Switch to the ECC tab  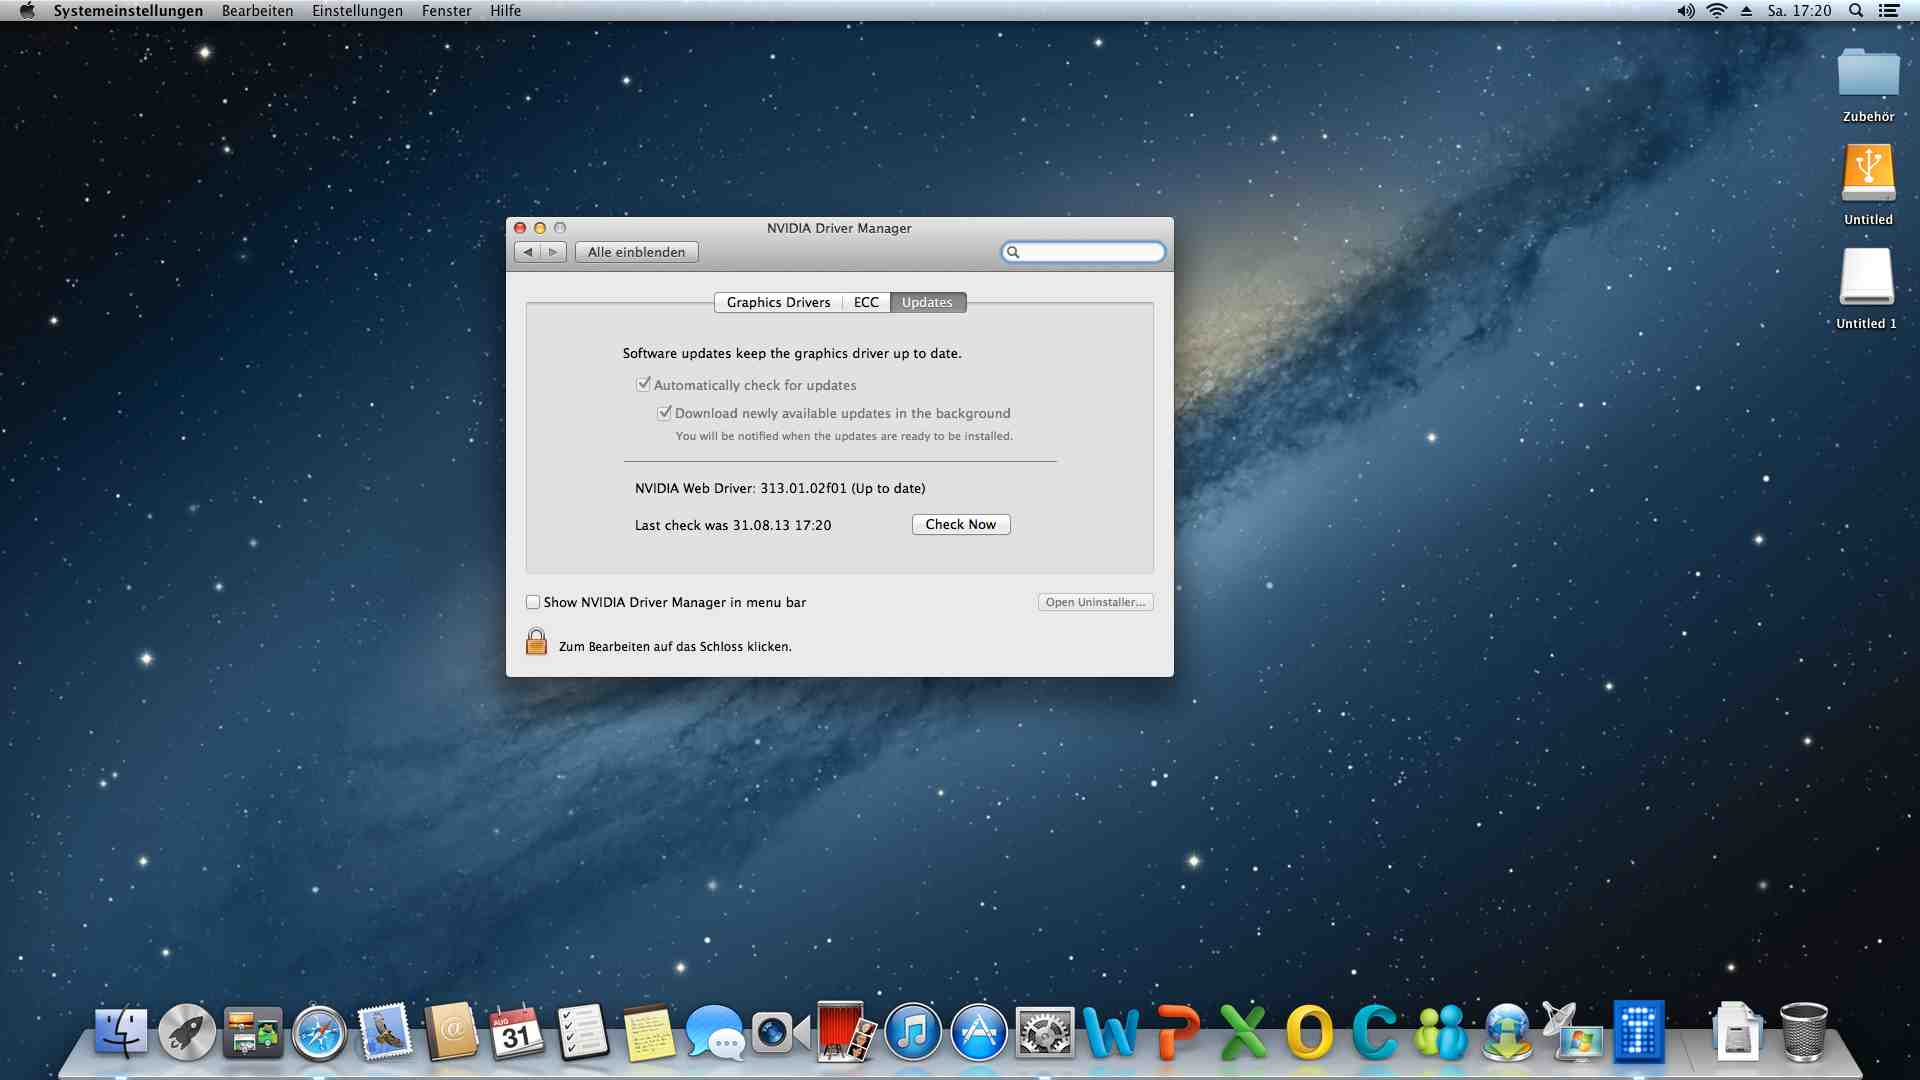866,302
